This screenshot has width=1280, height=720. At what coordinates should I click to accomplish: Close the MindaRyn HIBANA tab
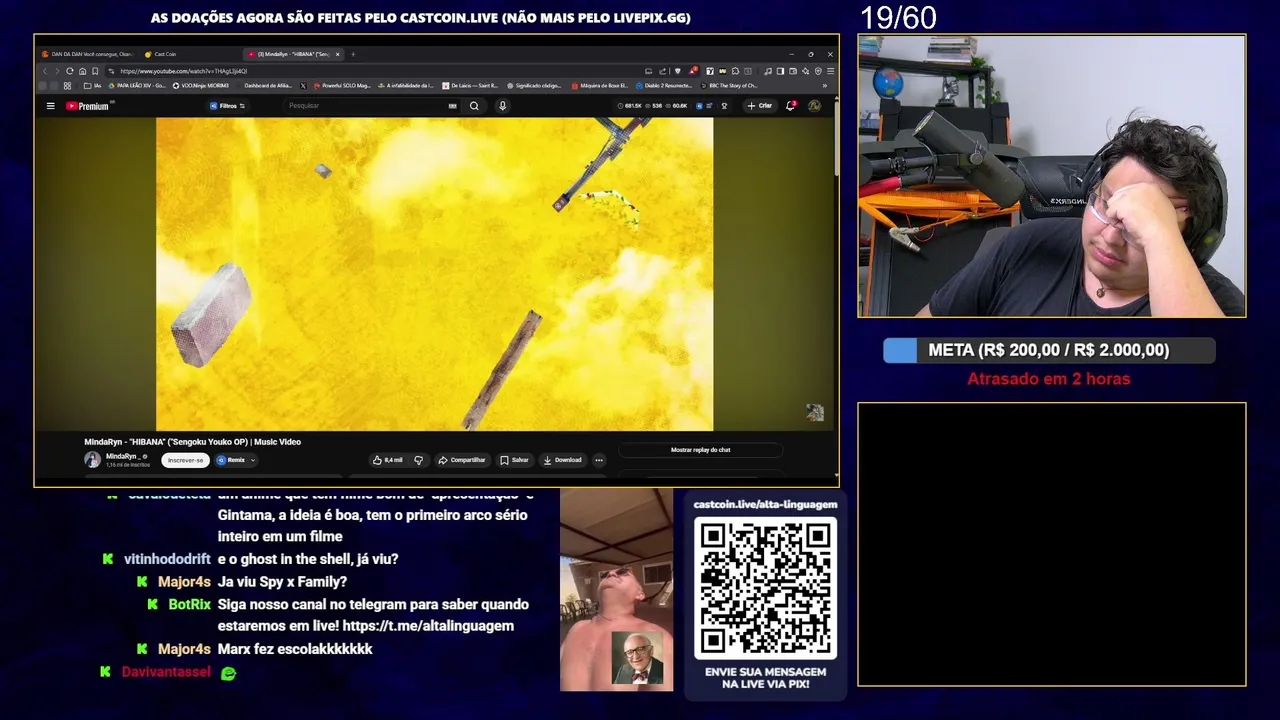click(x=338, y=54)
